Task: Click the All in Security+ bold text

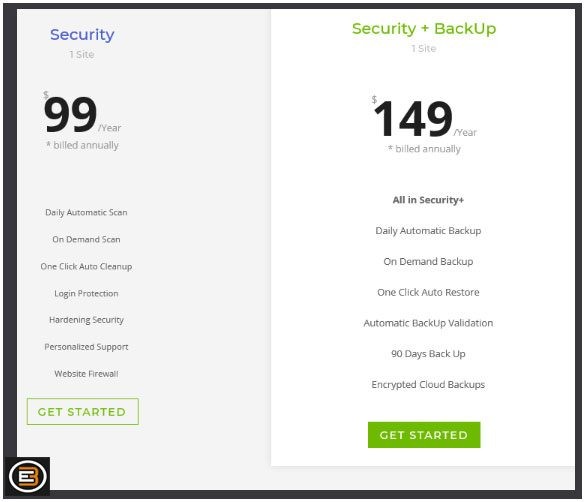Action: [428, 200]
